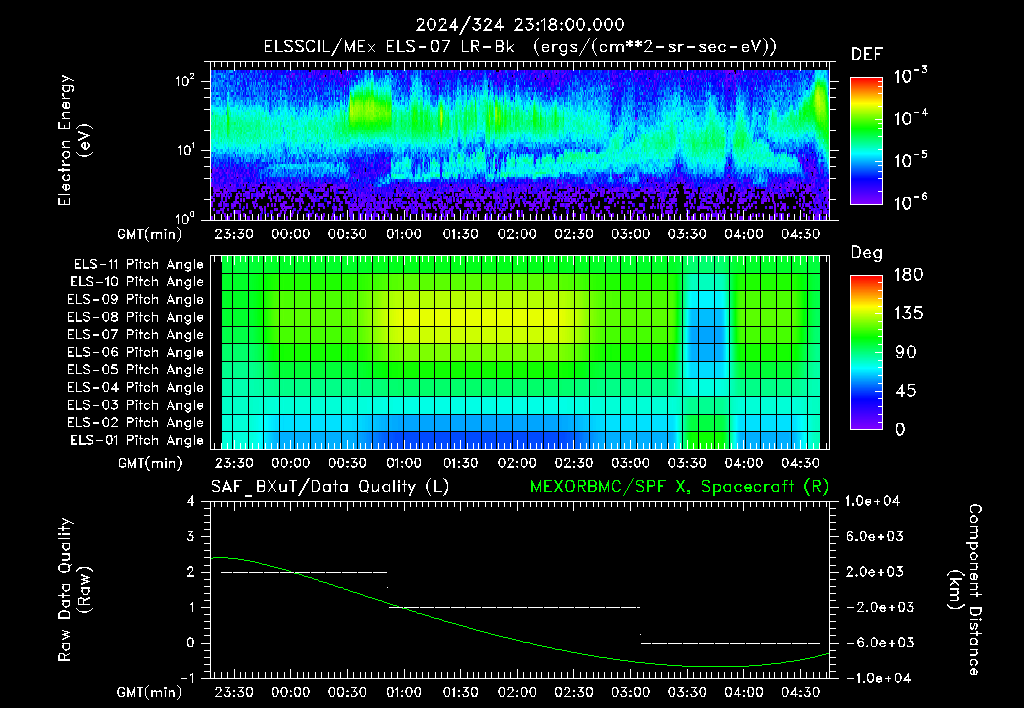Click the 03:30 tick under the pitch angle panel
Screen dimensions: 1024x708
[x=687, y=463]
